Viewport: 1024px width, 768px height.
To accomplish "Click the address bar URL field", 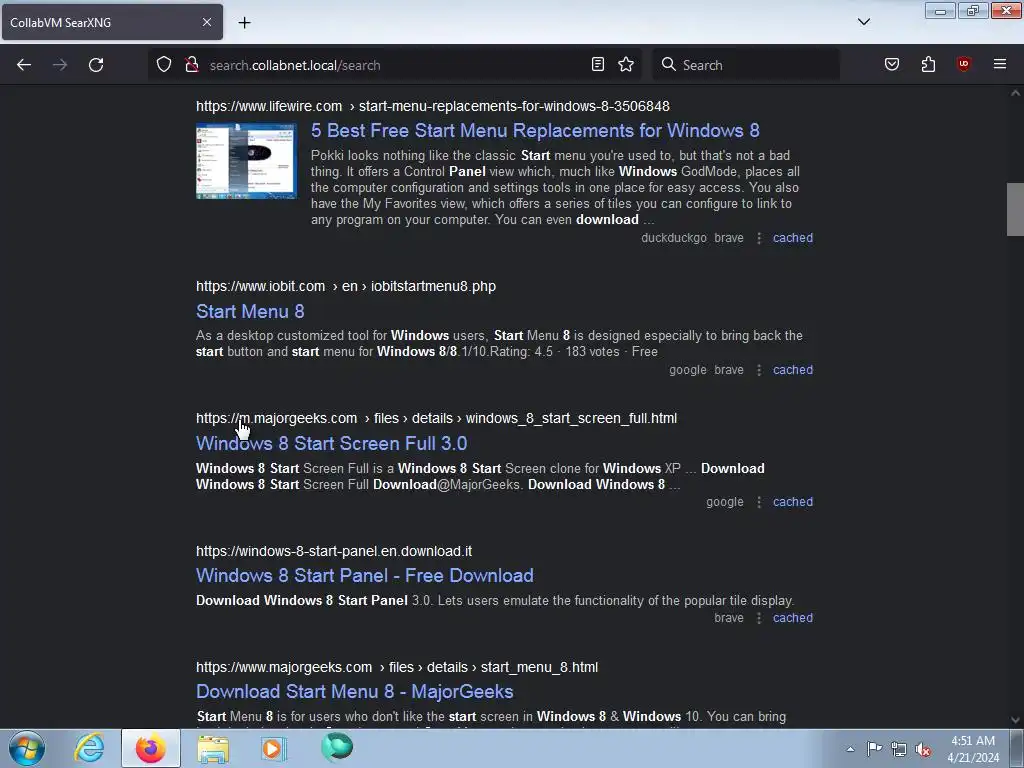I will 392,65.
